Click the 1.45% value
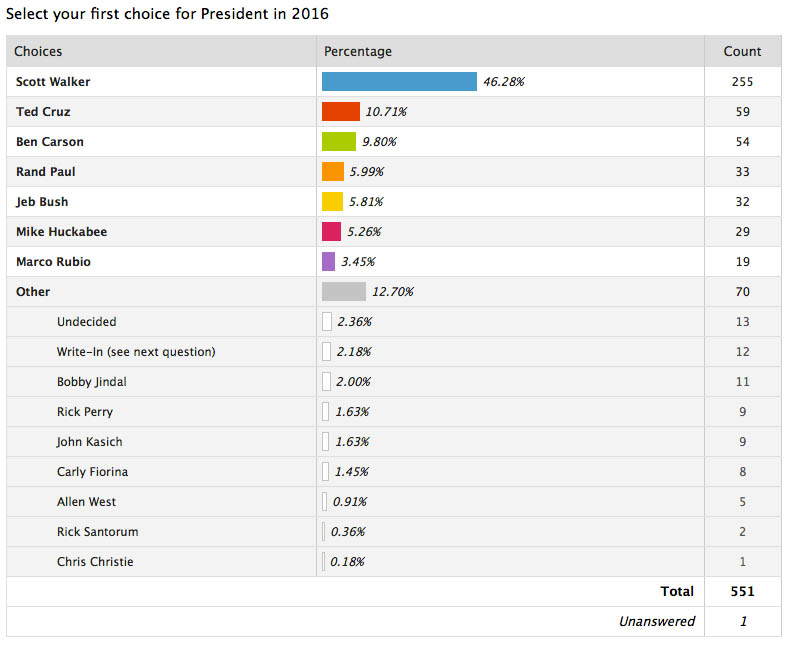This screenshot has height=647, width=785. pyautogui.click(x=352, y=472)
